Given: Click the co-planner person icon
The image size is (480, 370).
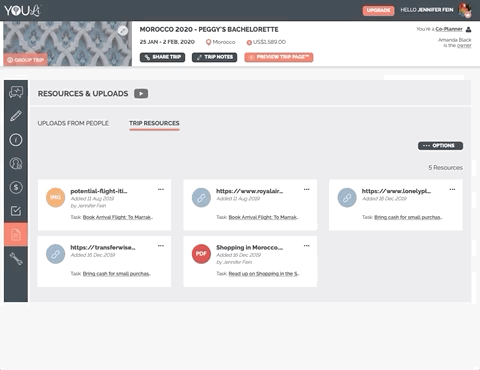Looking at the screenshot, I should [468, 29].
